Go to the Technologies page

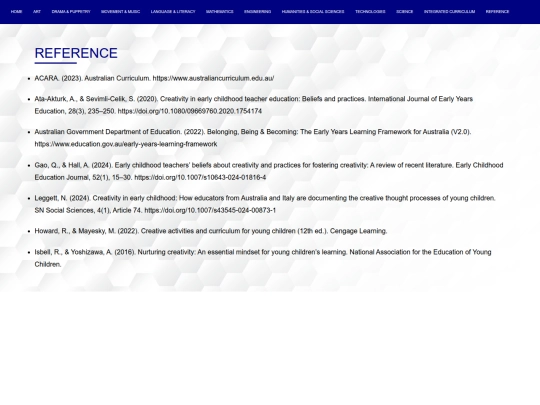pyautogui.click(x=370, y=12)
